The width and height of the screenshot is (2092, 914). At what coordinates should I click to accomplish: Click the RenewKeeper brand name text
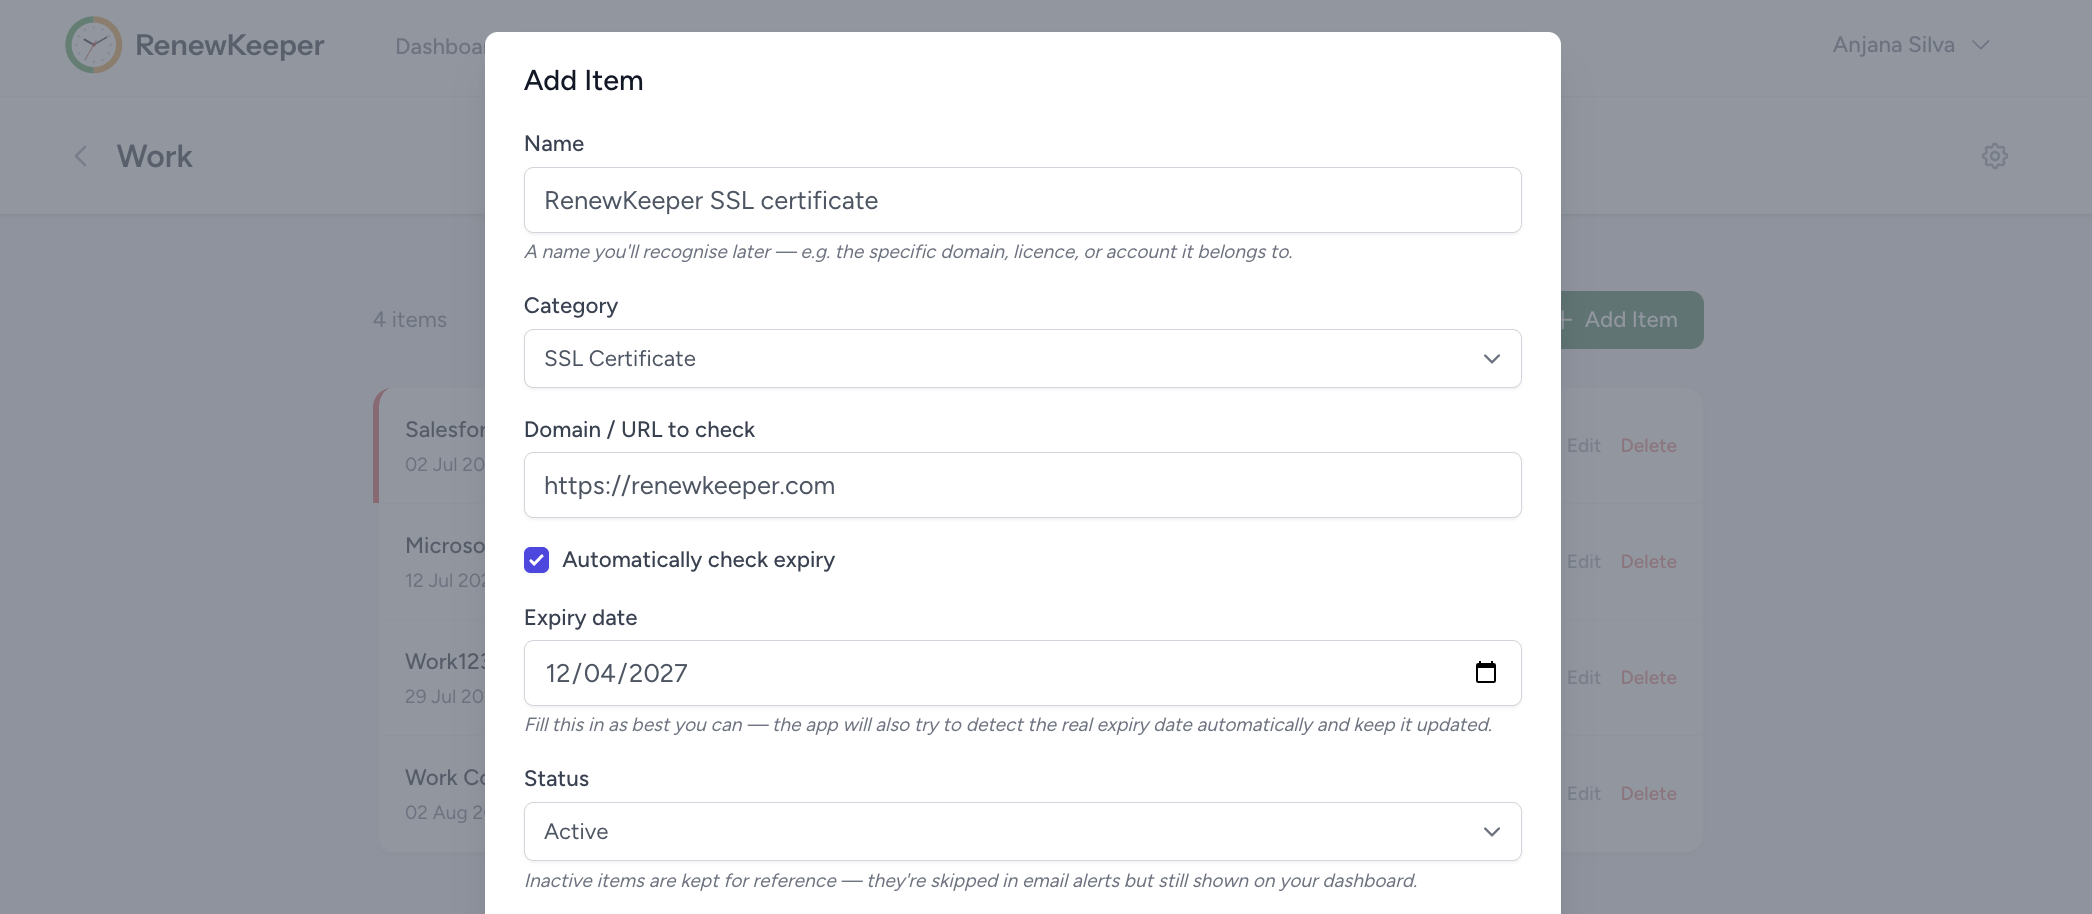point(229,45)
